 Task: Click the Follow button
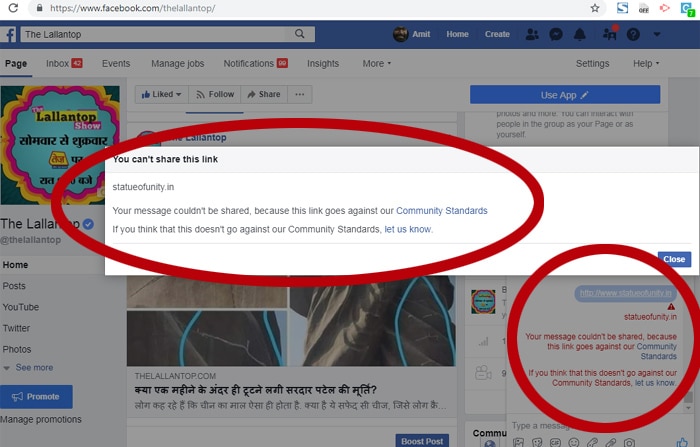point(215,94)
